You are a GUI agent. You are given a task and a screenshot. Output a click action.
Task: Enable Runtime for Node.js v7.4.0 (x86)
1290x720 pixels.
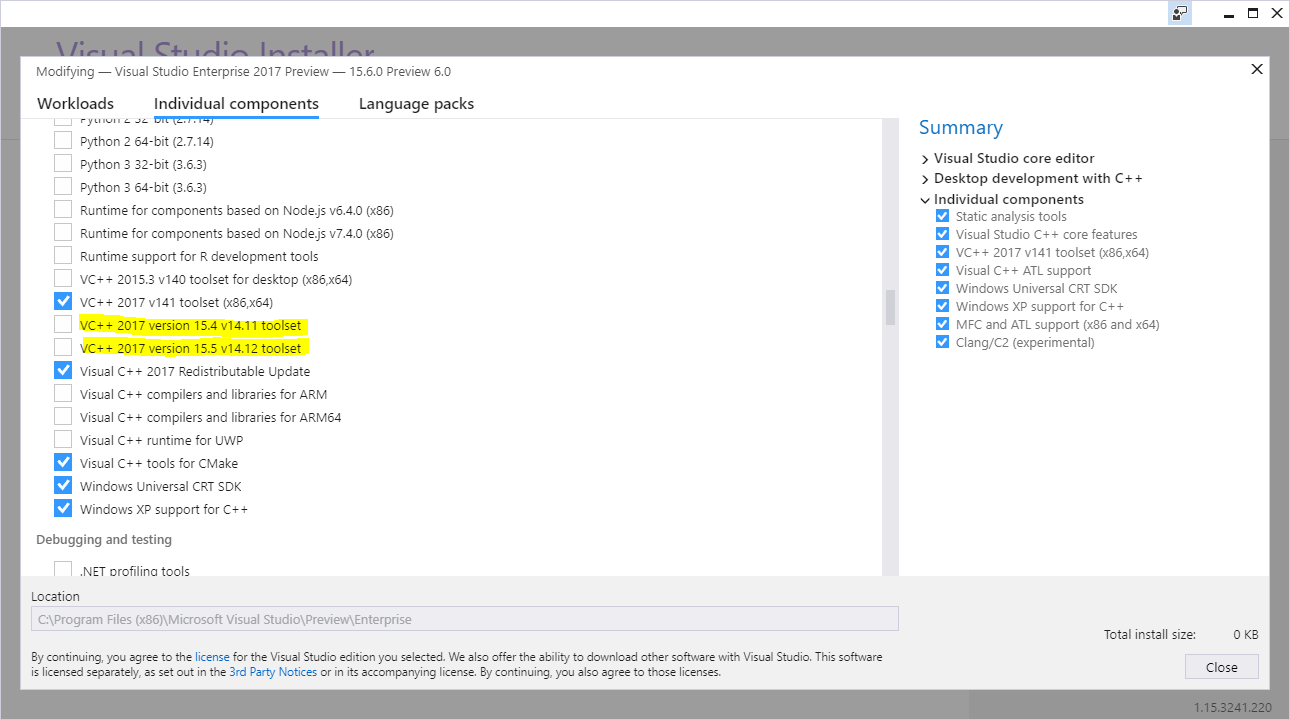tap(63, 233)
